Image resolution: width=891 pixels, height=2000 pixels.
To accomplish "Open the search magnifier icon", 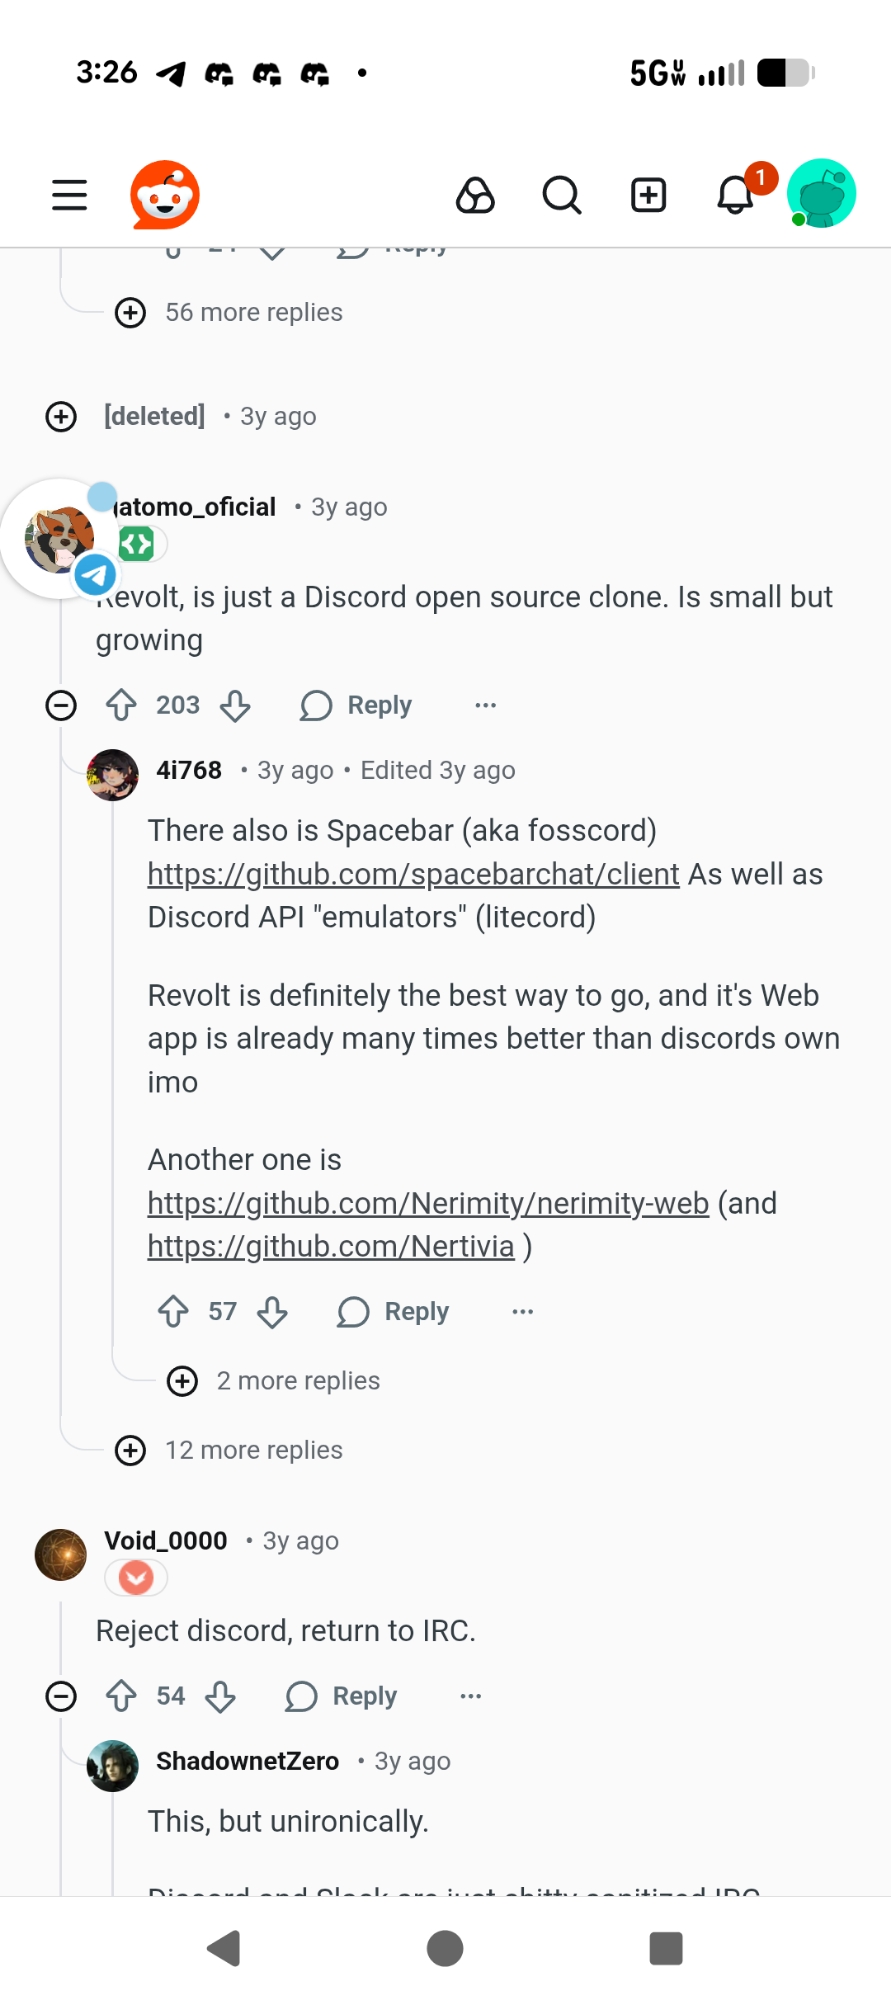I will (x=562, y=195).
